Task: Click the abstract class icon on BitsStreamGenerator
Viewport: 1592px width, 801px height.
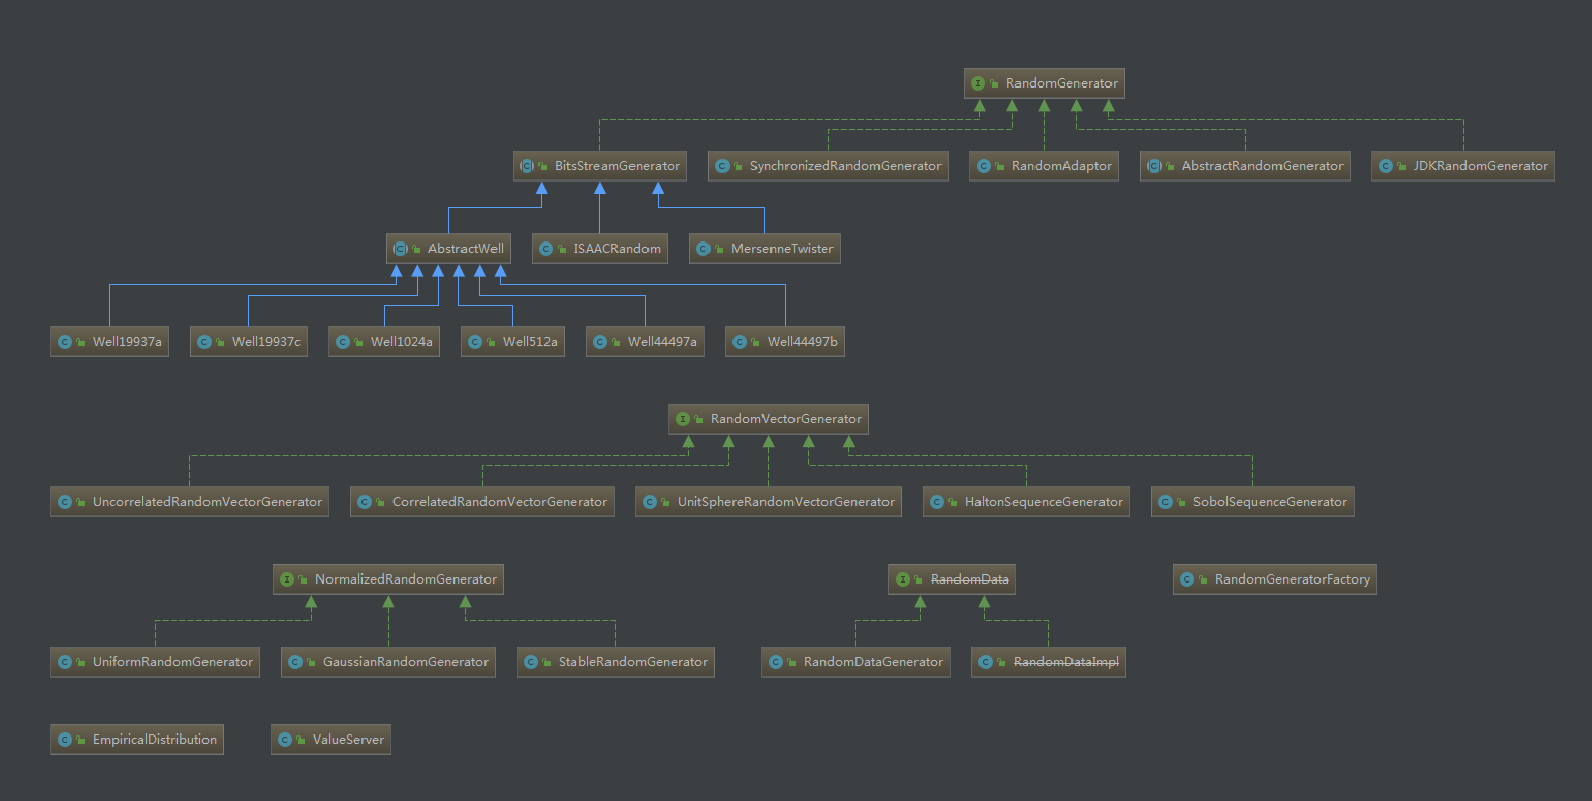Action: pyautogui.click(x=527, y=166)
